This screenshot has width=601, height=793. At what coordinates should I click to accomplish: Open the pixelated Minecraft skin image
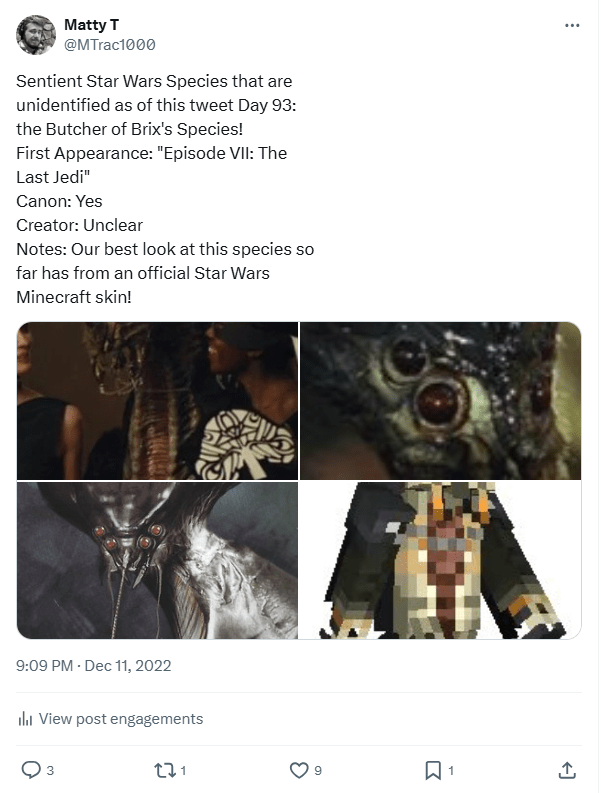pos(441,560)
